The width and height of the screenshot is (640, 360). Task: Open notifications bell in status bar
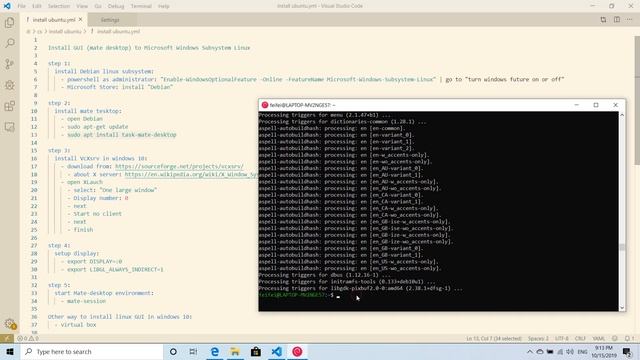(629, 338)
